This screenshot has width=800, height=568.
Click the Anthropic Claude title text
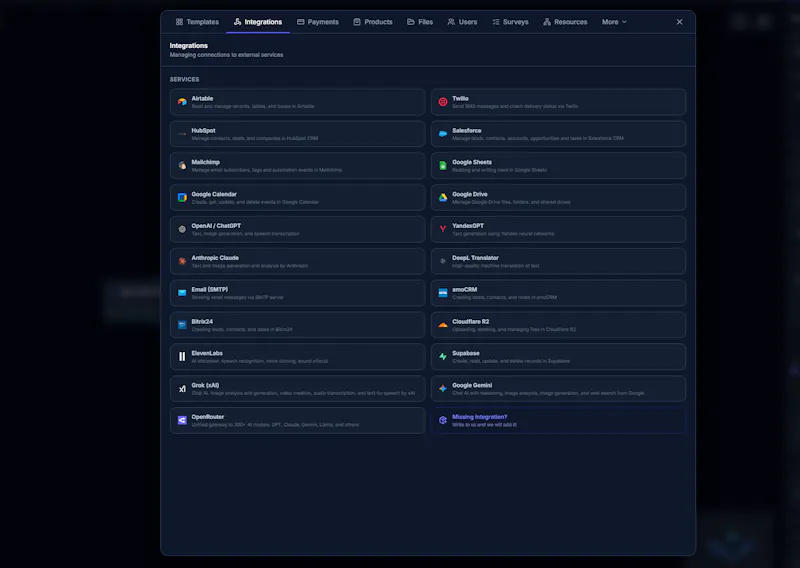[x=215, y=258]
